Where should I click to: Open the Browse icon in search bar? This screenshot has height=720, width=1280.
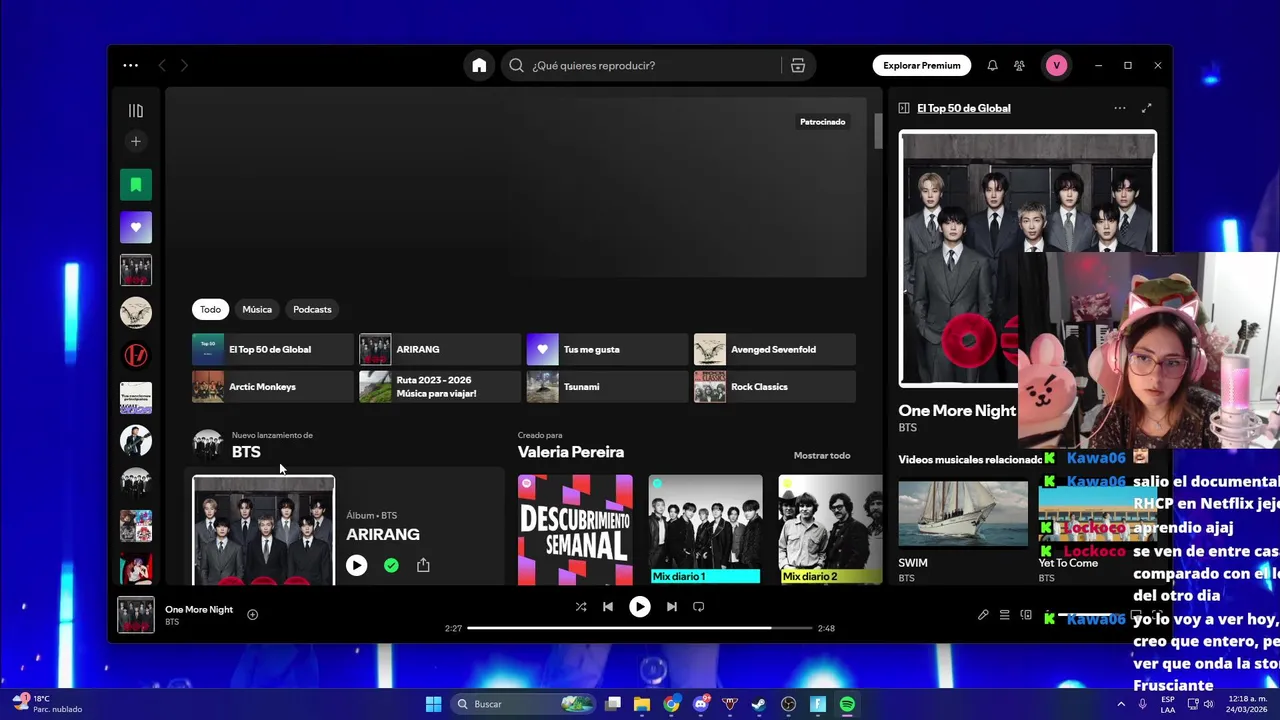(797, 65)
